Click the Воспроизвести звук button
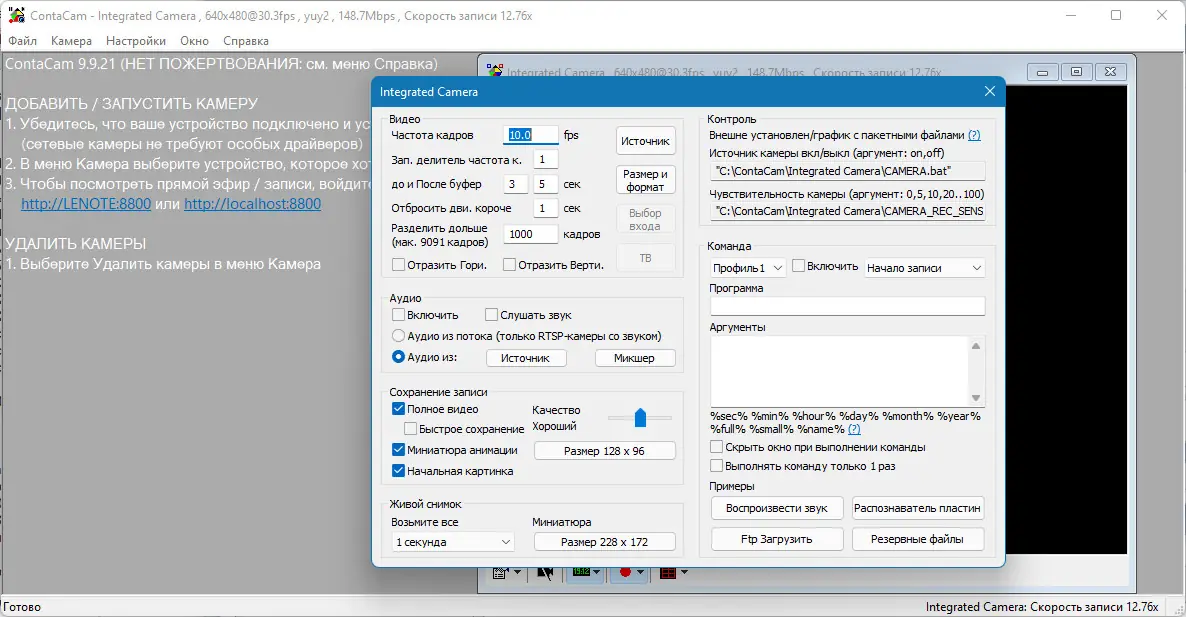Viewport: 1186px width, 617px height. (x=777, y=508)
